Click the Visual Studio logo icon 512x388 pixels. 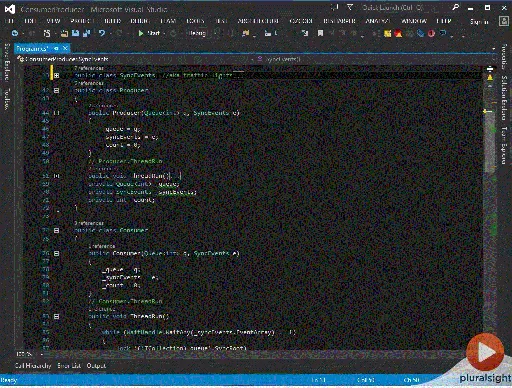pyautogui.click(x=9, y=9)
